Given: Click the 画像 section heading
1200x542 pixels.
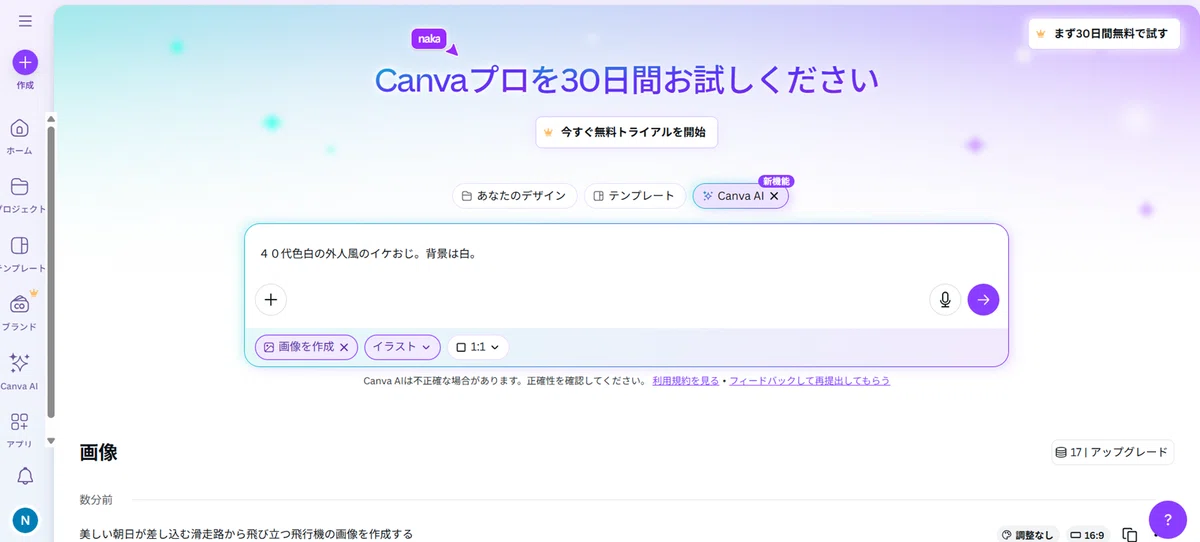Looking at the screenshot, I should click(x=99, y=452).
